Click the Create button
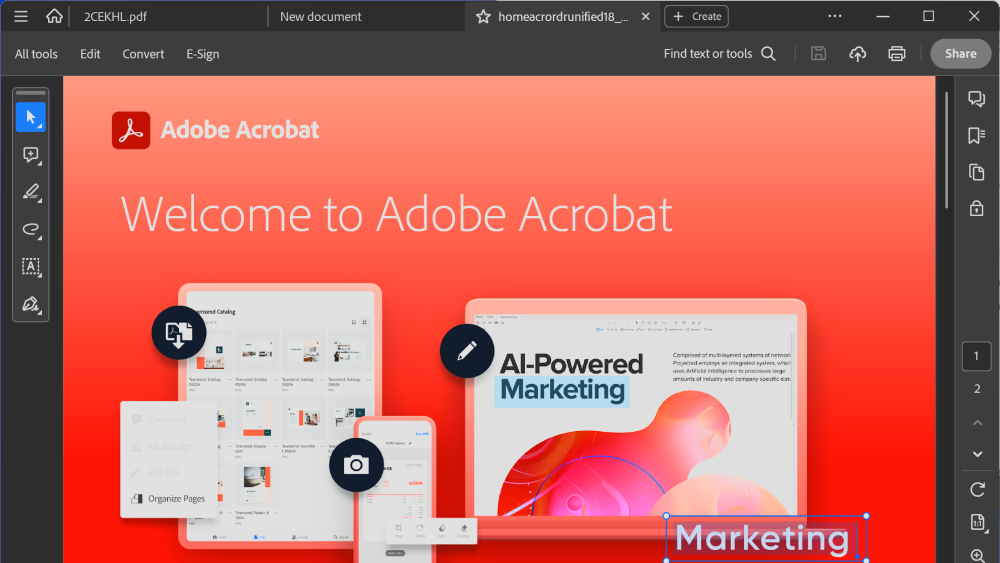The width and height of the screenshot is (1000, 563). pyautogui.click(x=696, y=17)
